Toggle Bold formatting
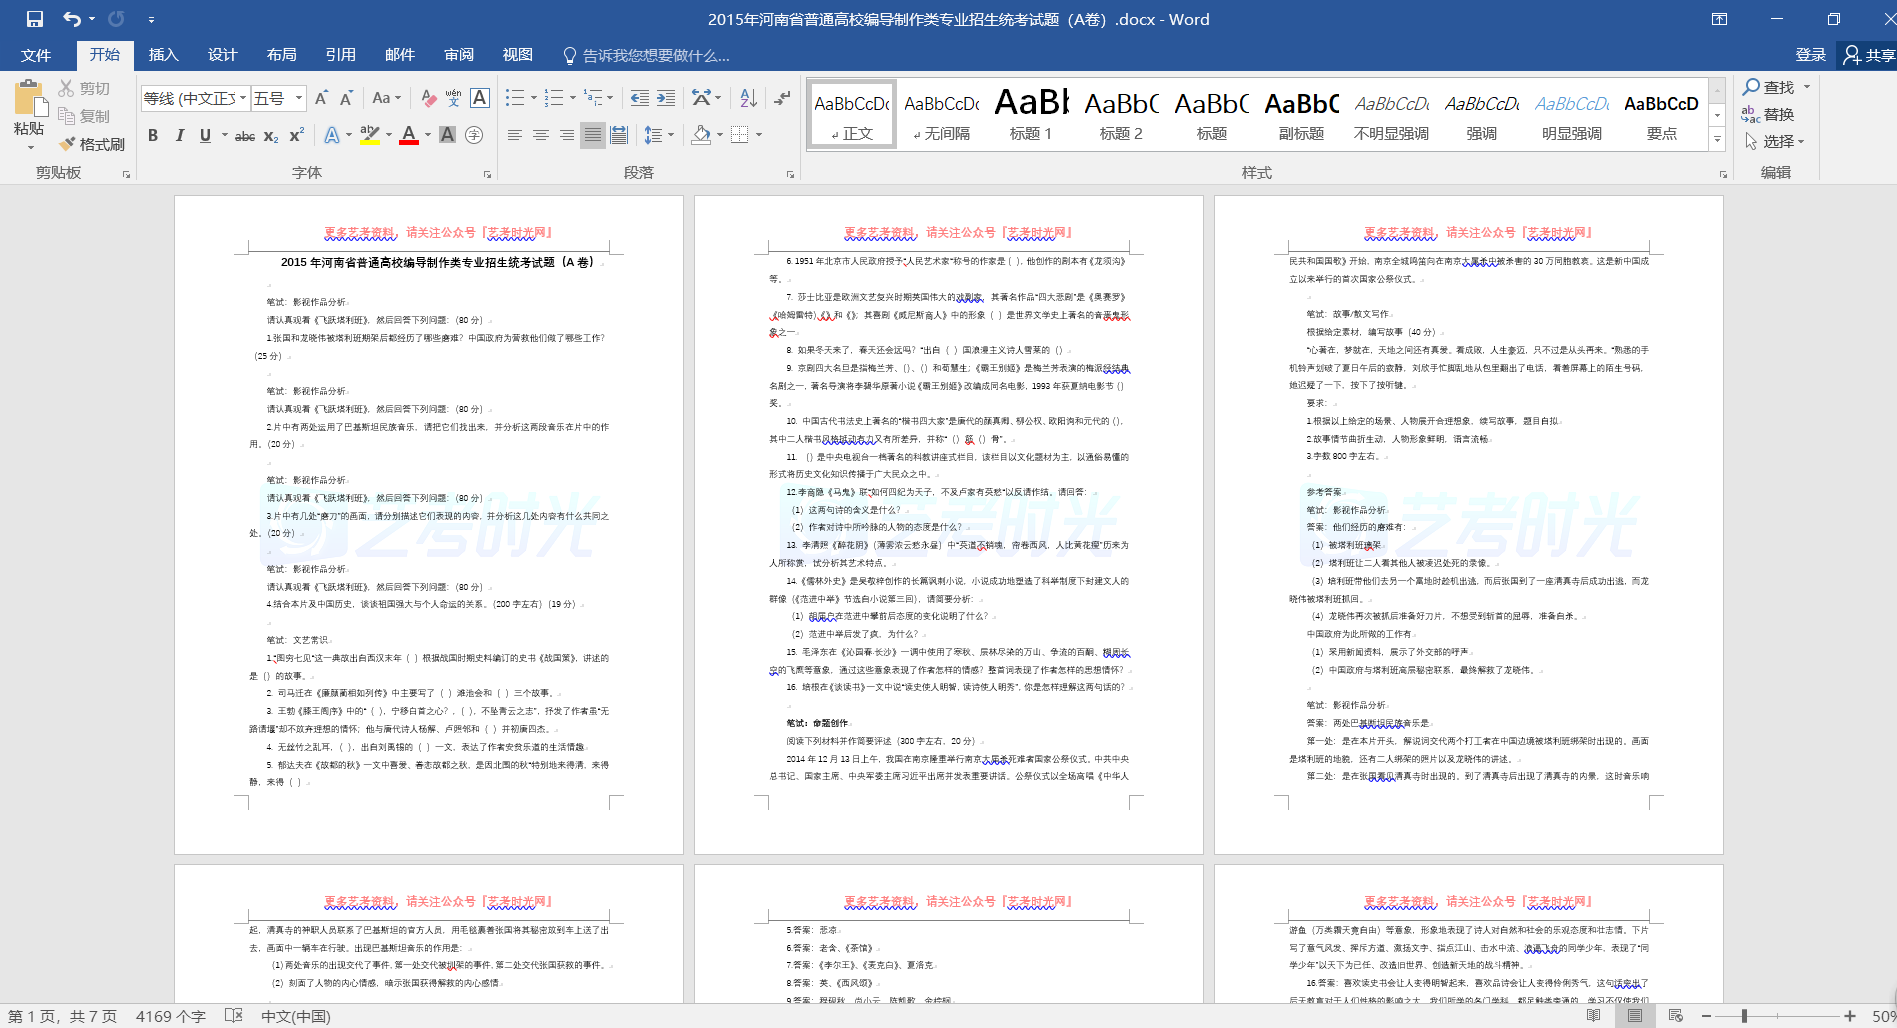 click(x=153, y=135)
